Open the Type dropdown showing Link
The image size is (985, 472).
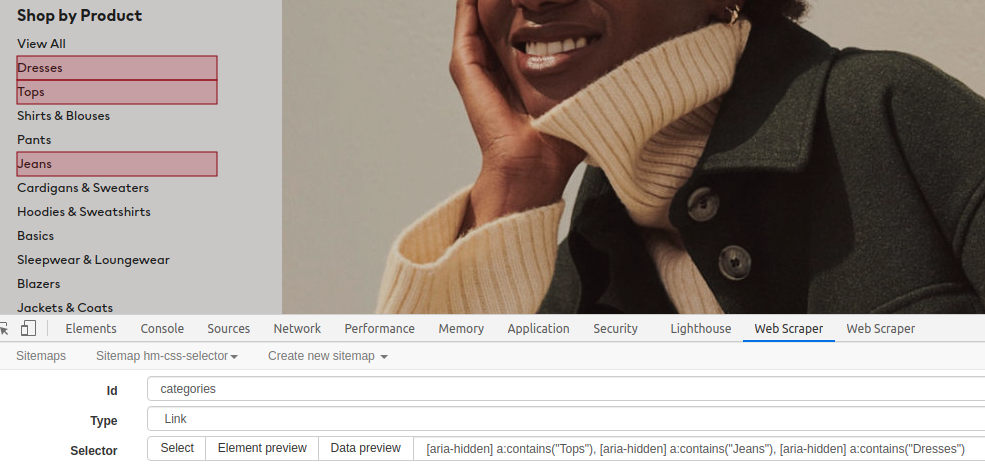(565, 419)
